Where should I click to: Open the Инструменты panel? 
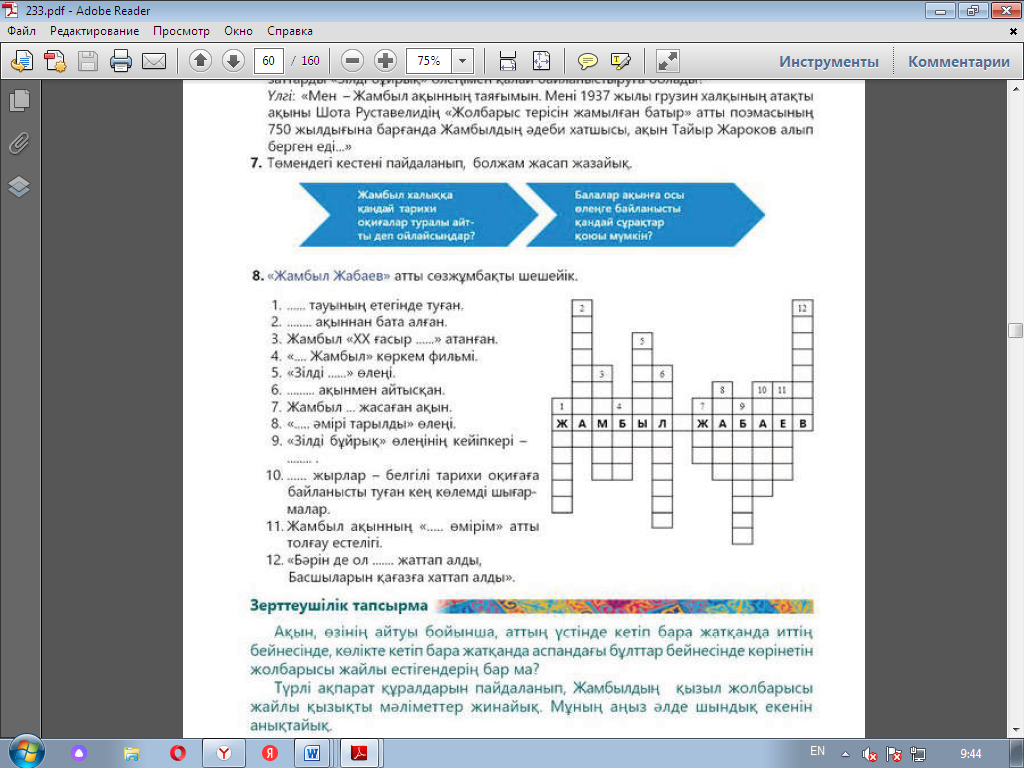point(829,61)
